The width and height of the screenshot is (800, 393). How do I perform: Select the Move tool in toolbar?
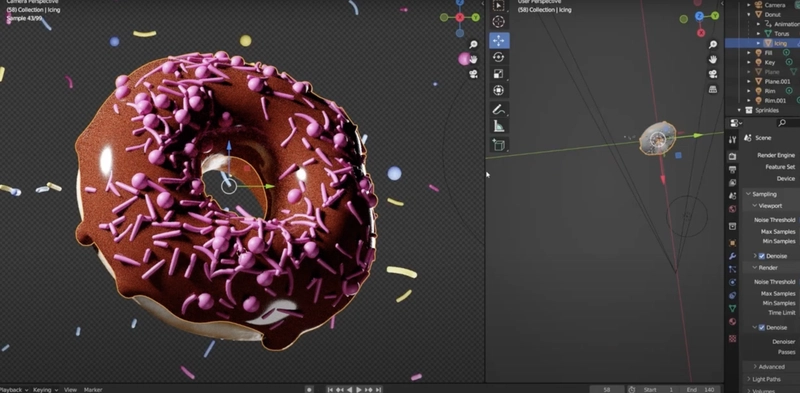coord(498,40)
